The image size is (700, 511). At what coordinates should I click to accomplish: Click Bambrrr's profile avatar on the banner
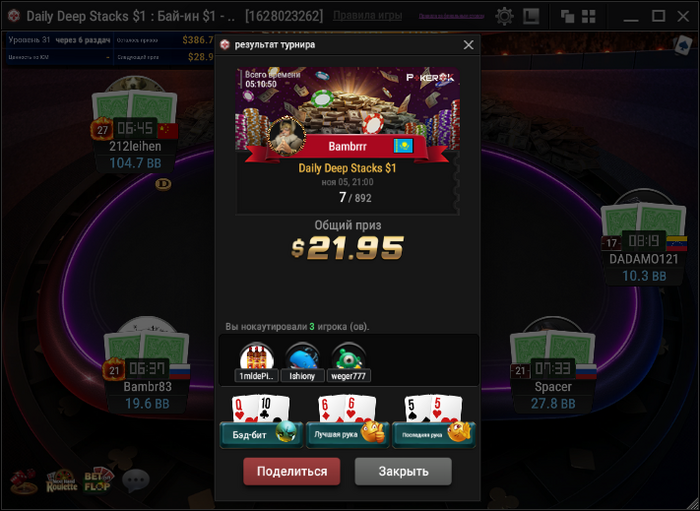point(287,136)
